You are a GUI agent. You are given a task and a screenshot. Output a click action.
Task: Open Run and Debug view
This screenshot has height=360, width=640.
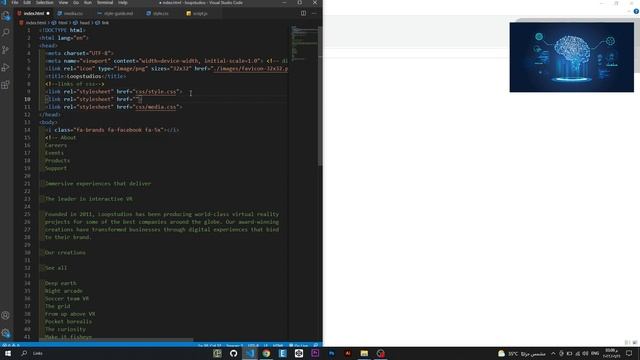tap(6, 67)
